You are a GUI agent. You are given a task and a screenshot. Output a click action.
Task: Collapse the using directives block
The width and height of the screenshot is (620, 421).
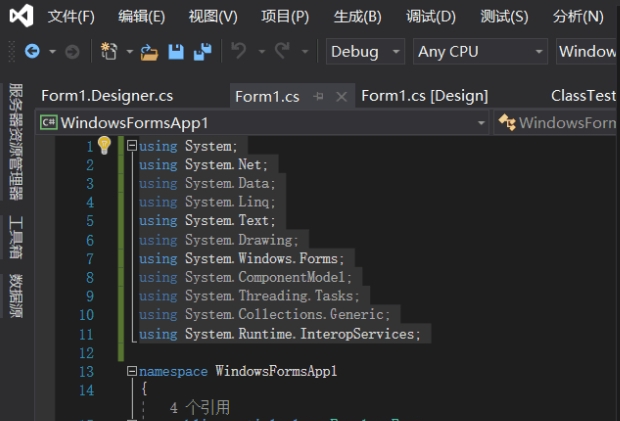(x=132, y=146)
